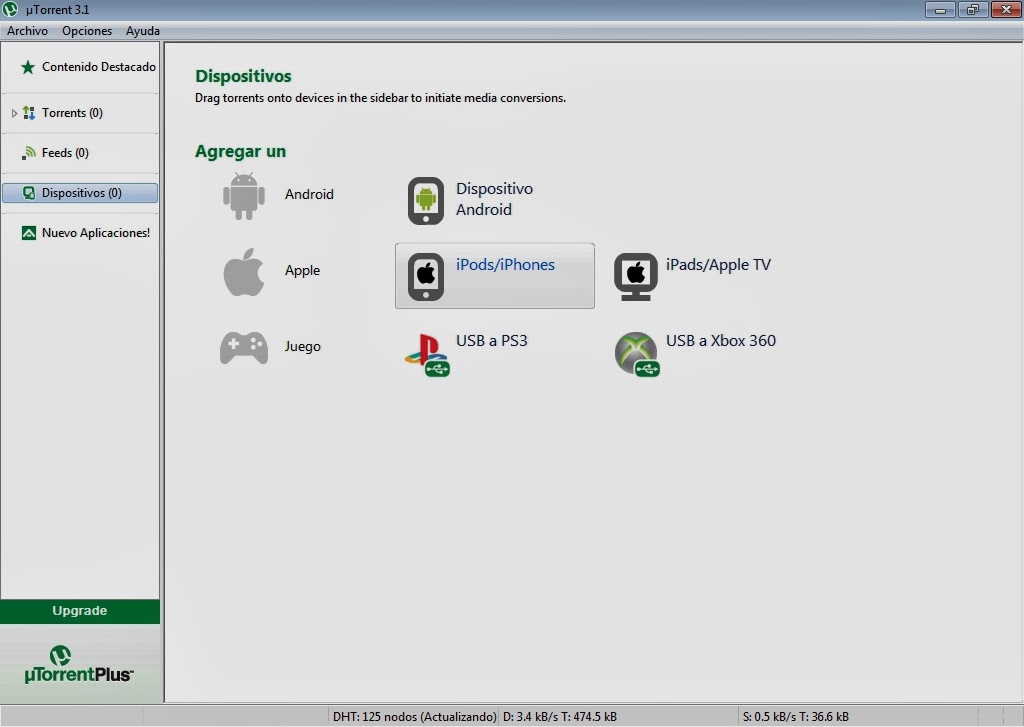Click the µTorrent title bar icon
This screenshot has width=1024, height=727.
(x=10, y=10)
